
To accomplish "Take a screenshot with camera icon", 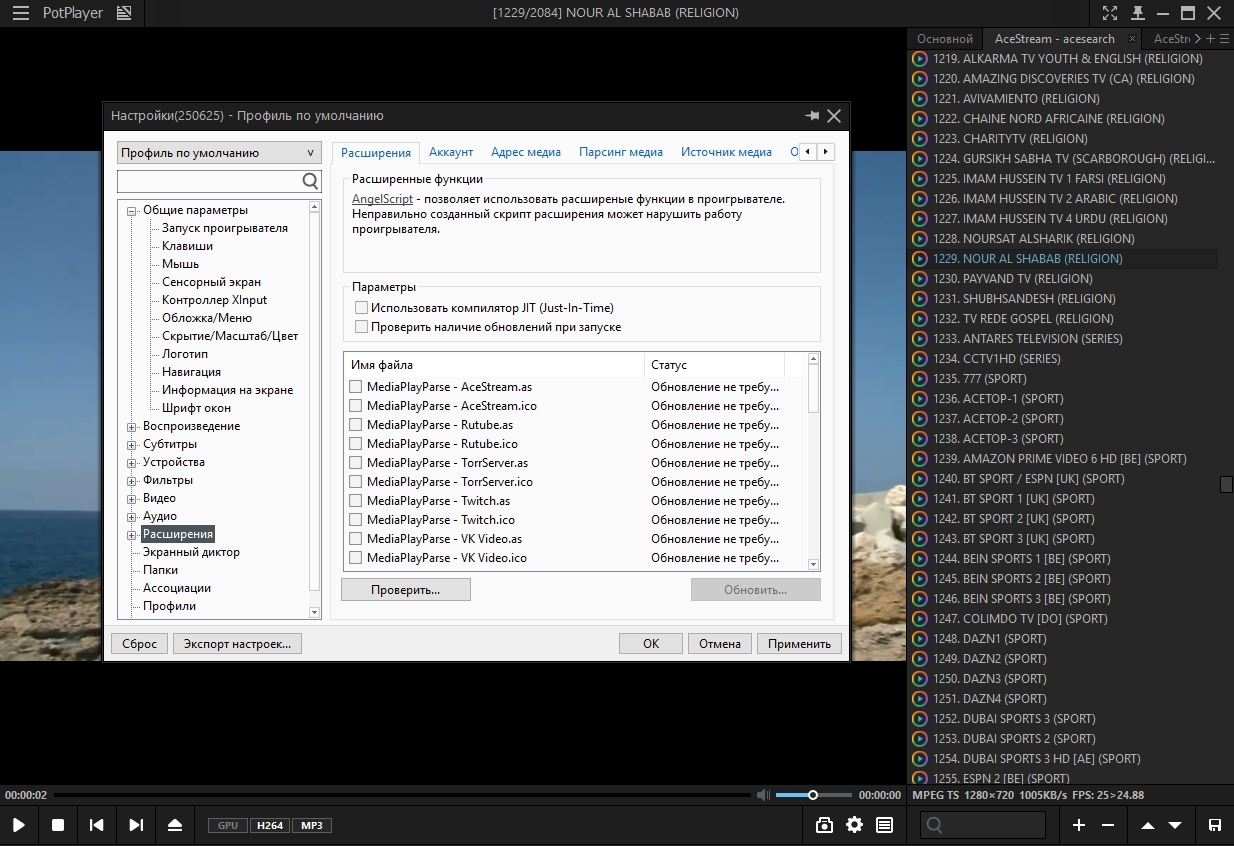I will pyautogui.click(x=824, y=825).
